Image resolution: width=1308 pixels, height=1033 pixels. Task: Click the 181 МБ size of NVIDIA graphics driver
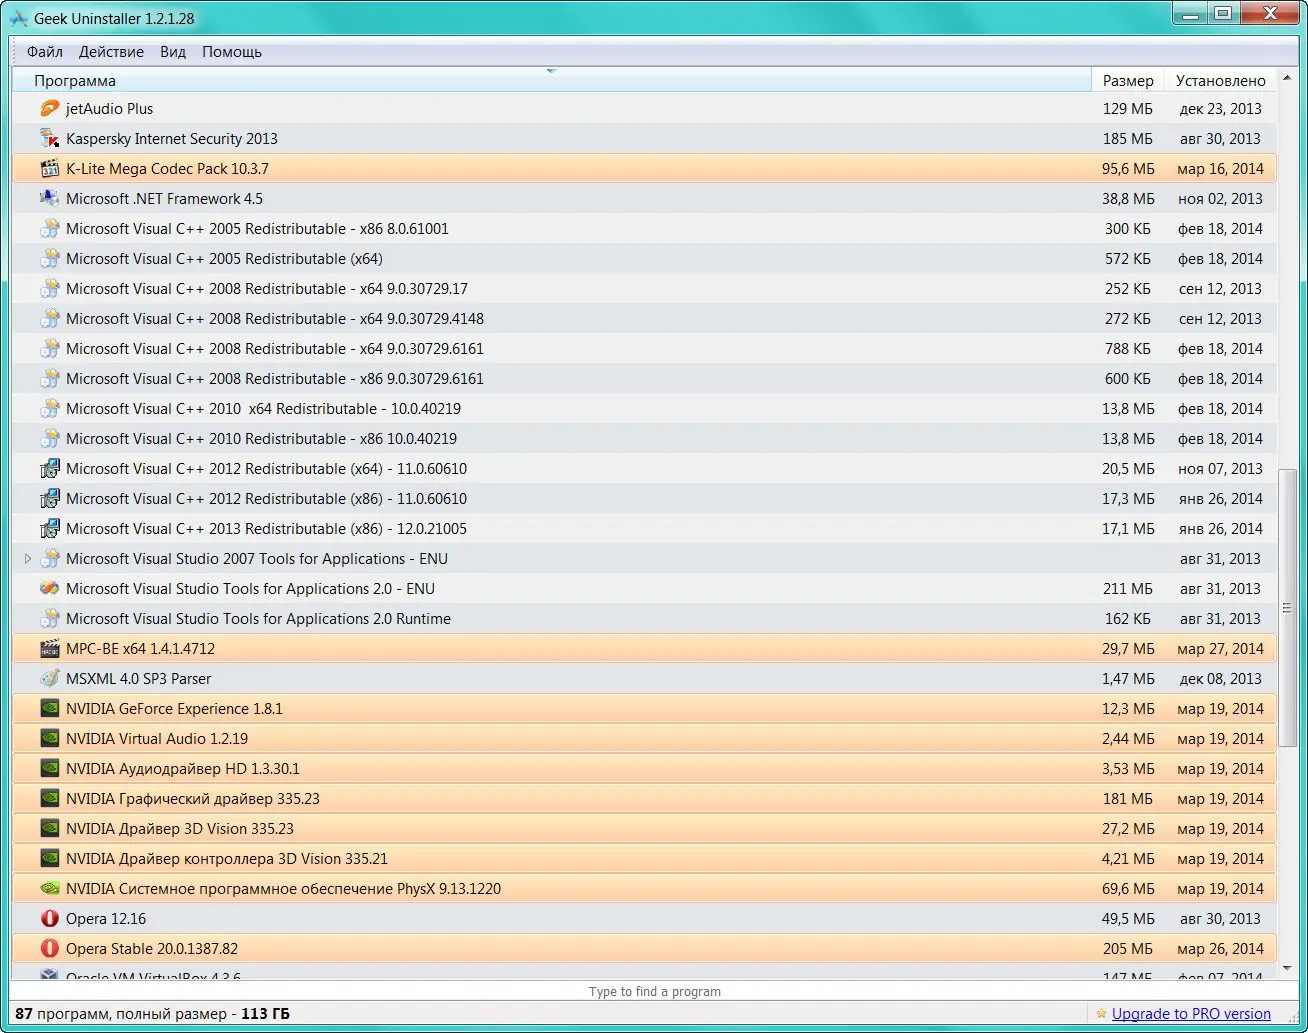click(x=1128, y=798)
